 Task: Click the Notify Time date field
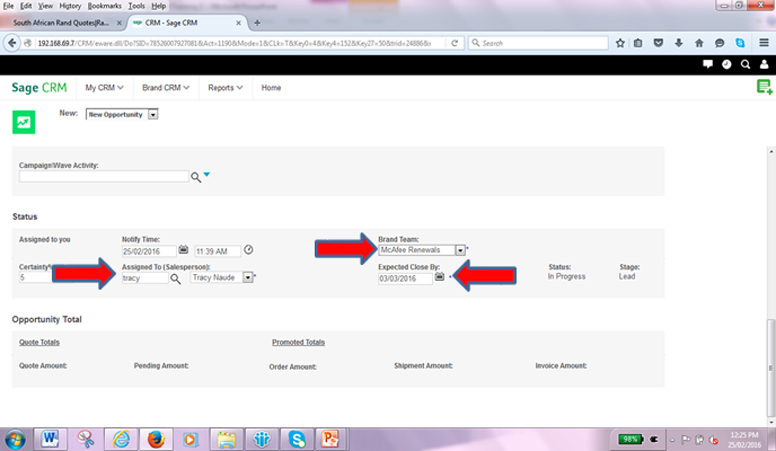pyautogui.click(x=149, y=251)
